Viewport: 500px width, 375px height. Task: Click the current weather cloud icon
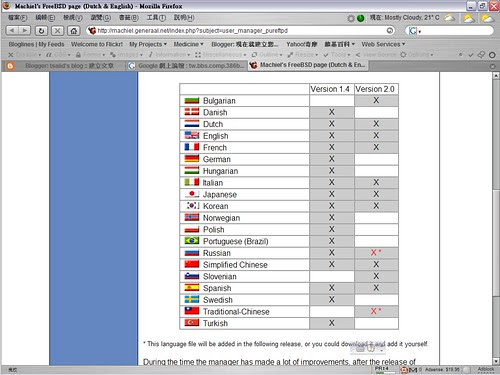tap(449, 18)
